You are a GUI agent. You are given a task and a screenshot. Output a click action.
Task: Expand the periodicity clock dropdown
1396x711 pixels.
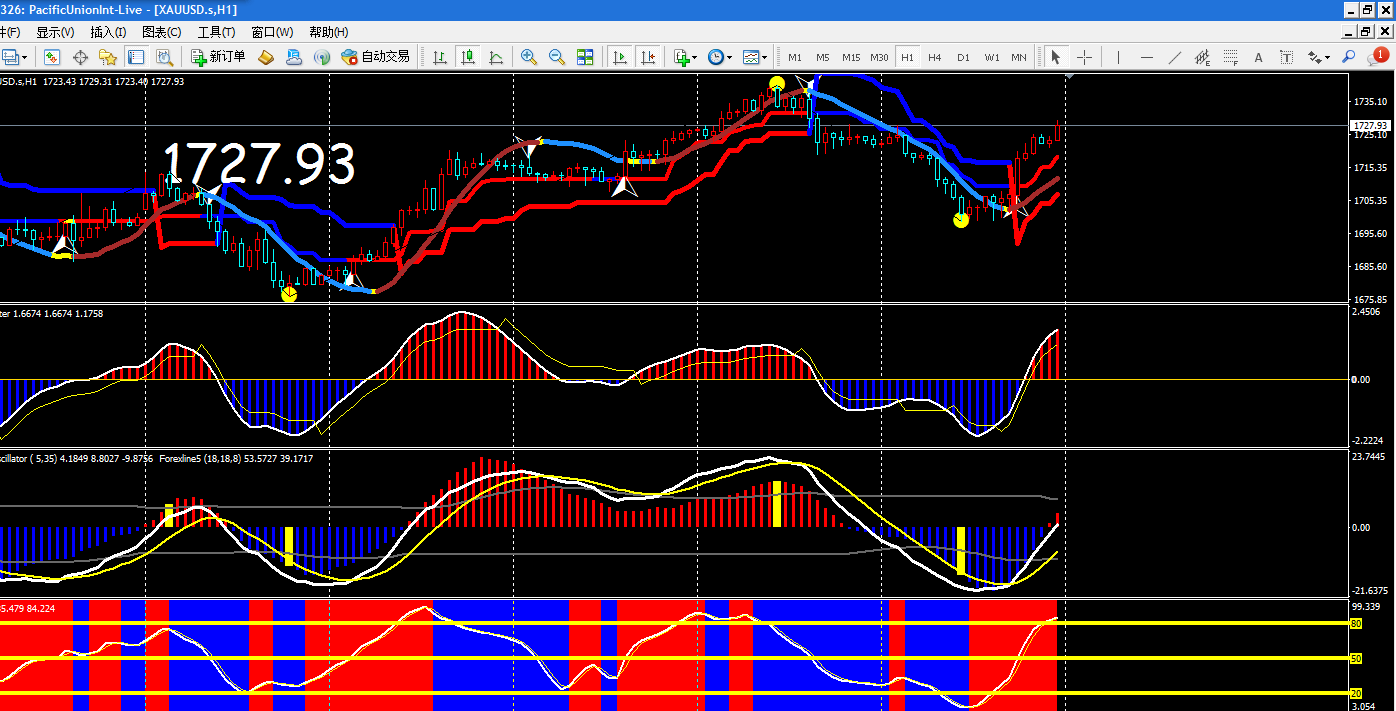click(x=720, y=57)
